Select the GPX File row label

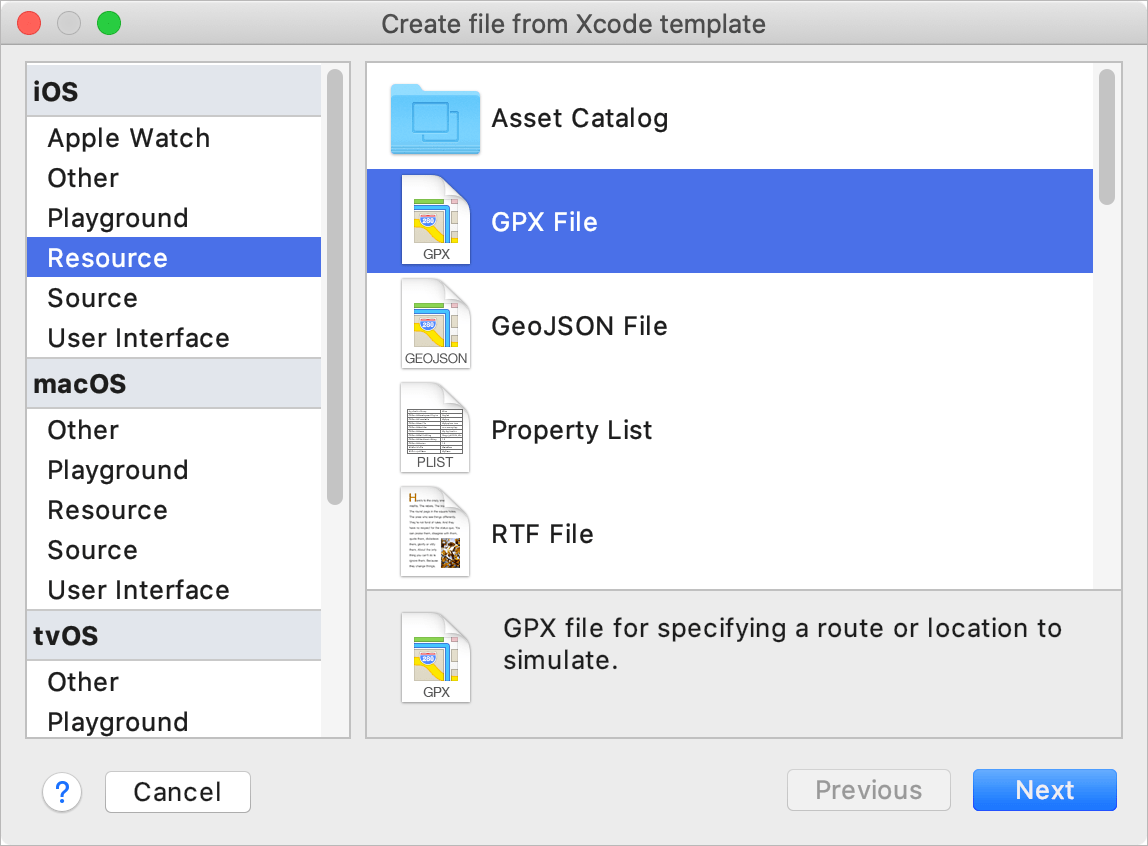[x=544, y=220]
